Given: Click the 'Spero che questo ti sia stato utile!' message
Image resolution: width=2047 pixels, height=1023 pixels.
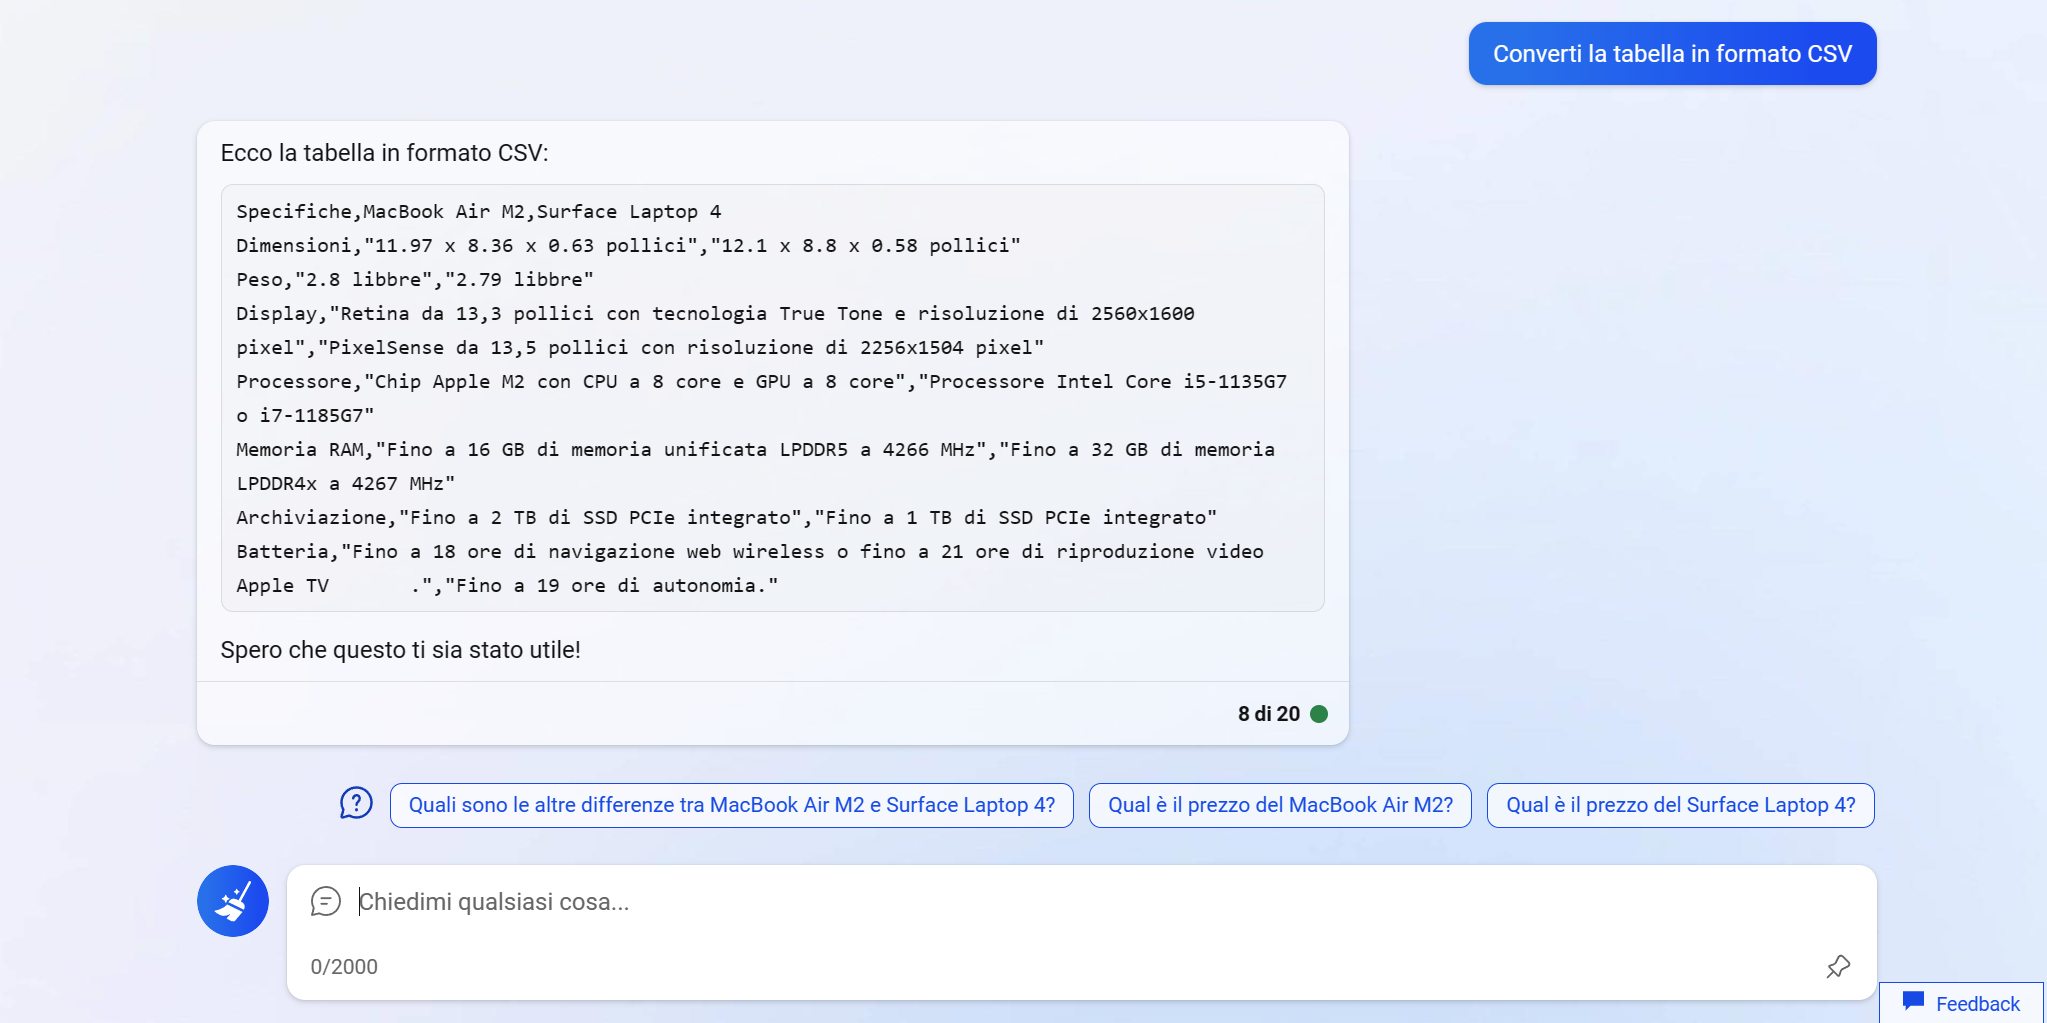Looking at the screenshot, I should (x=400, y=649).
